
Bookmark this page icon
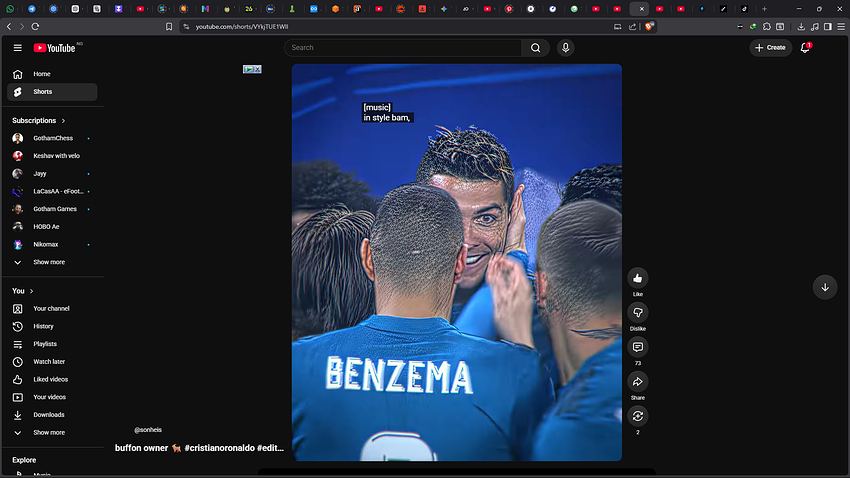coord(169,27)
